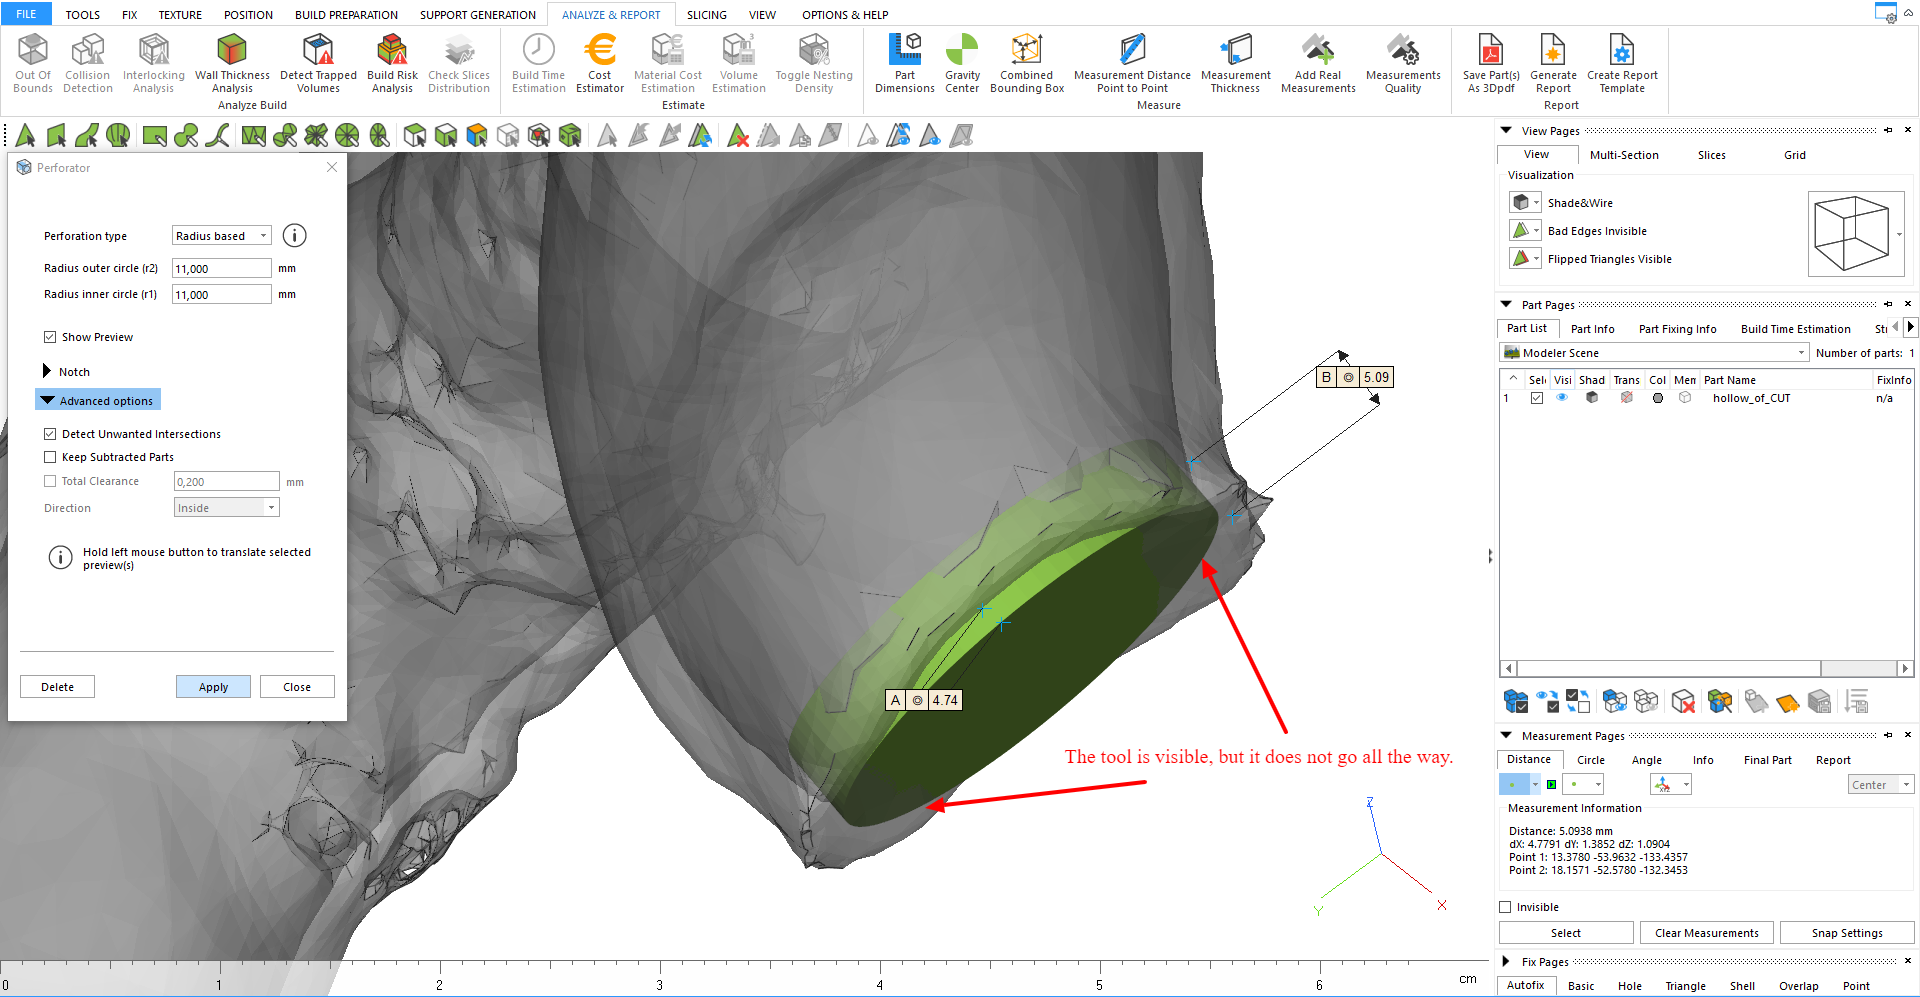Viewport: 1920px width, 997px height.
Task: Run Detect Trapped Volumes
Action: point(318,64)
